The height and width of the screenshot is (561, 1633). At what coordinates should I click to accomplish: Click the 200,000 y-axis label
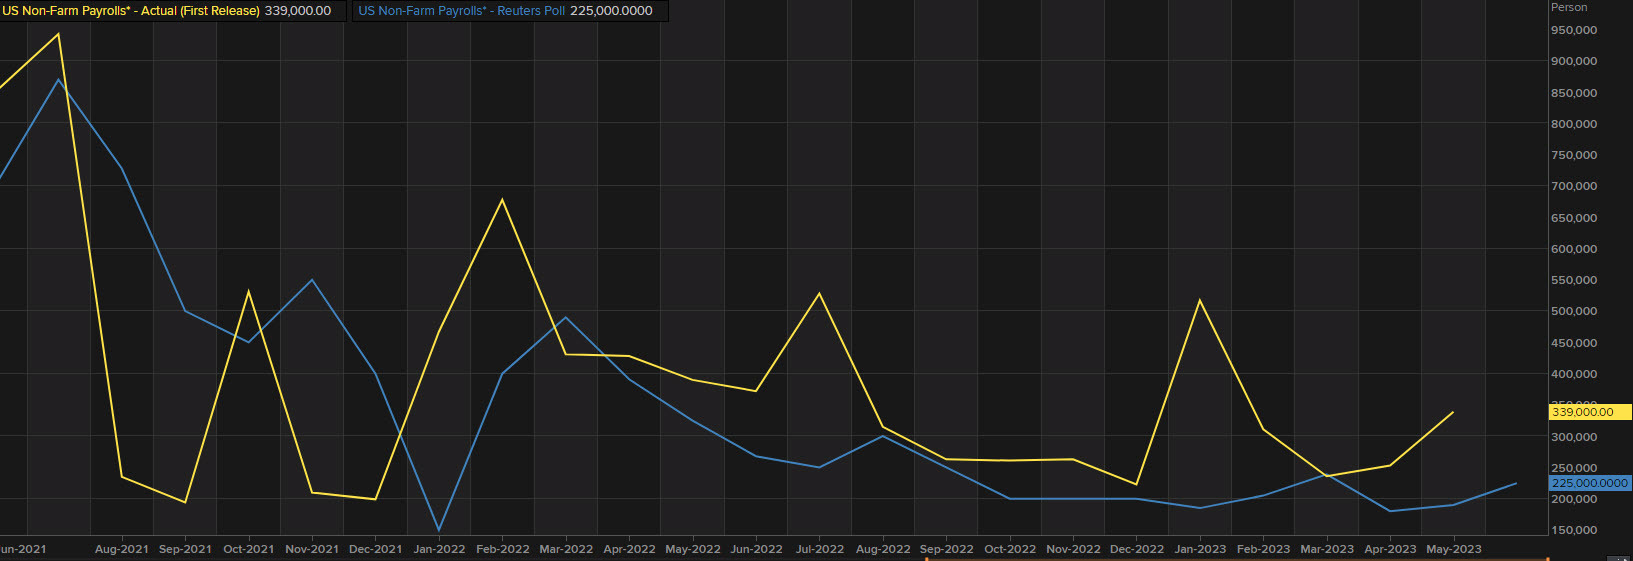[1574, 499]
